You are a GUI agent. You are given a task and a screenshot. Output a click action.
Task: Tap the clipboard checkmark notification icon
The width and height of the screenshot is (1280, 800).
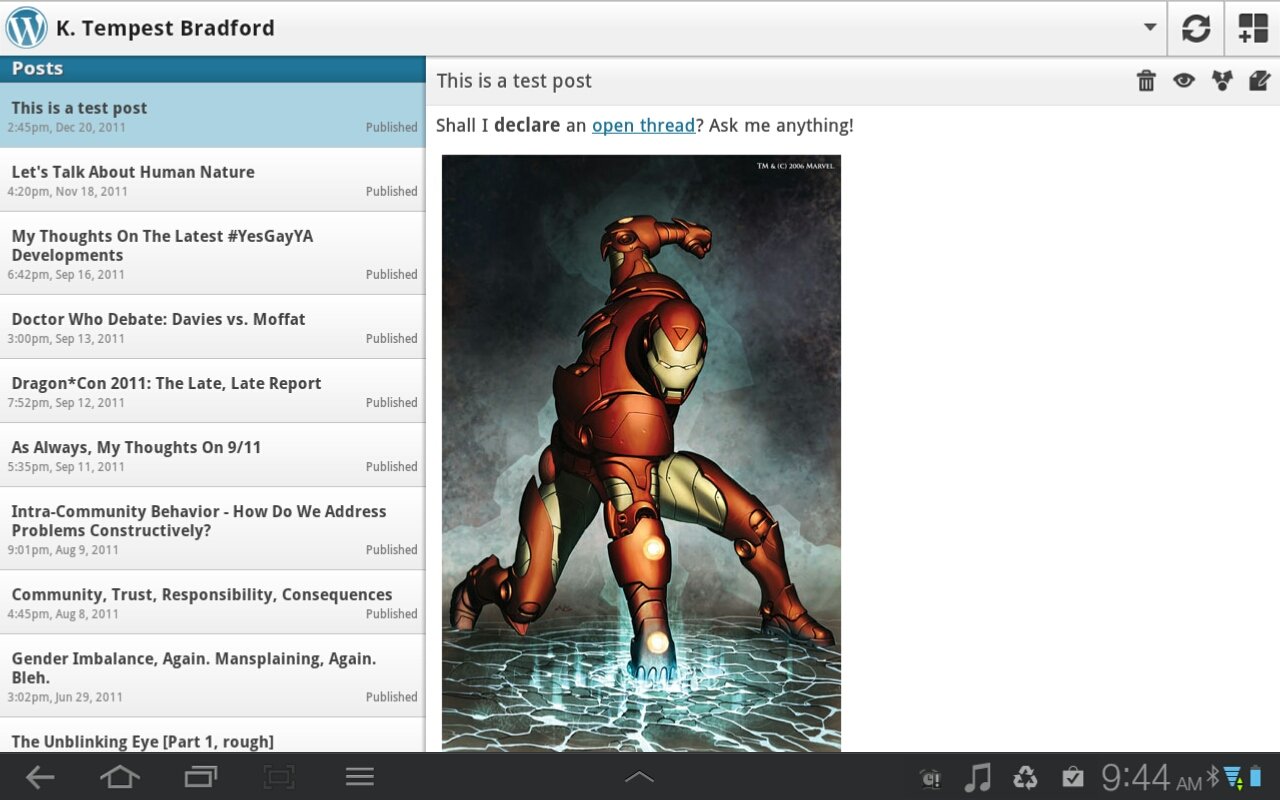coord(1073,777)
